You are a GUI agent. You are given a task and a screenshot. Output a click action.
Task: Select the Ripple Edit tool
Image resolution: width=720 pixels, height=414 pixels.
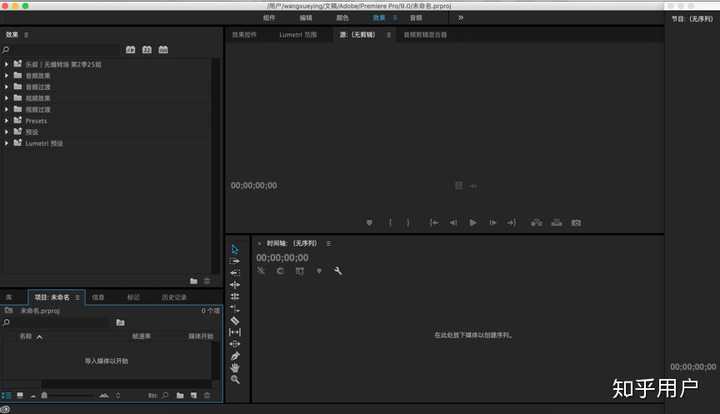pyautogui.click(x=235, y=285)
